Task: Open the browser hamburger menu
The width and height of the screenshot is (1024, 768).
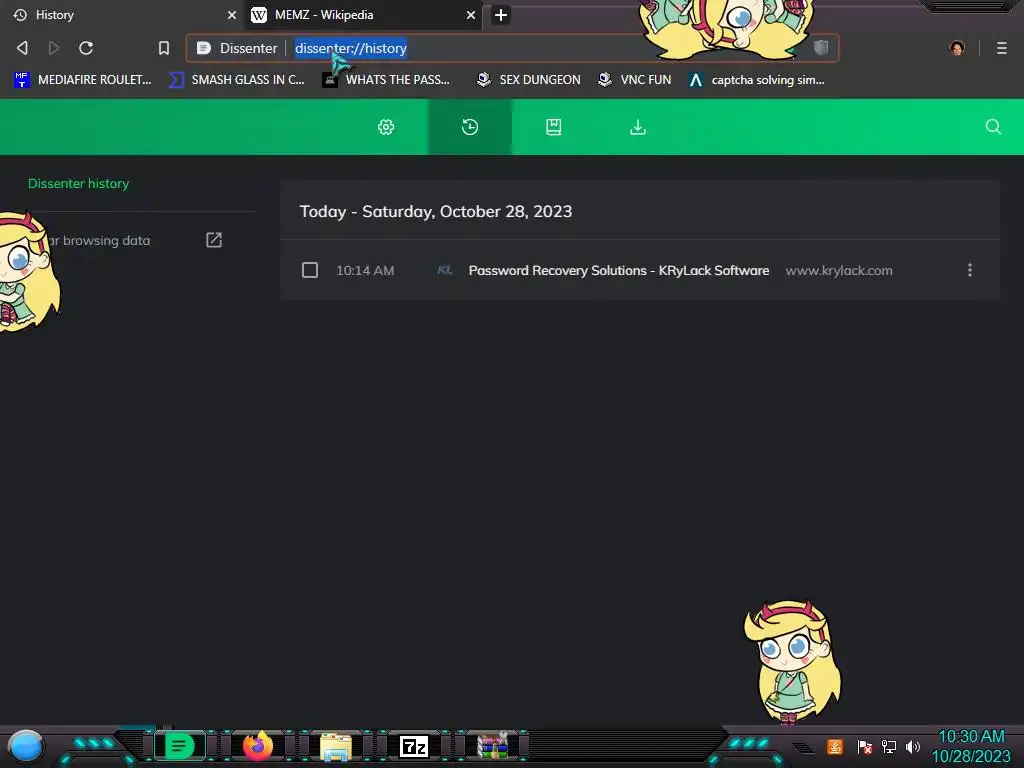Action: 1001,48
